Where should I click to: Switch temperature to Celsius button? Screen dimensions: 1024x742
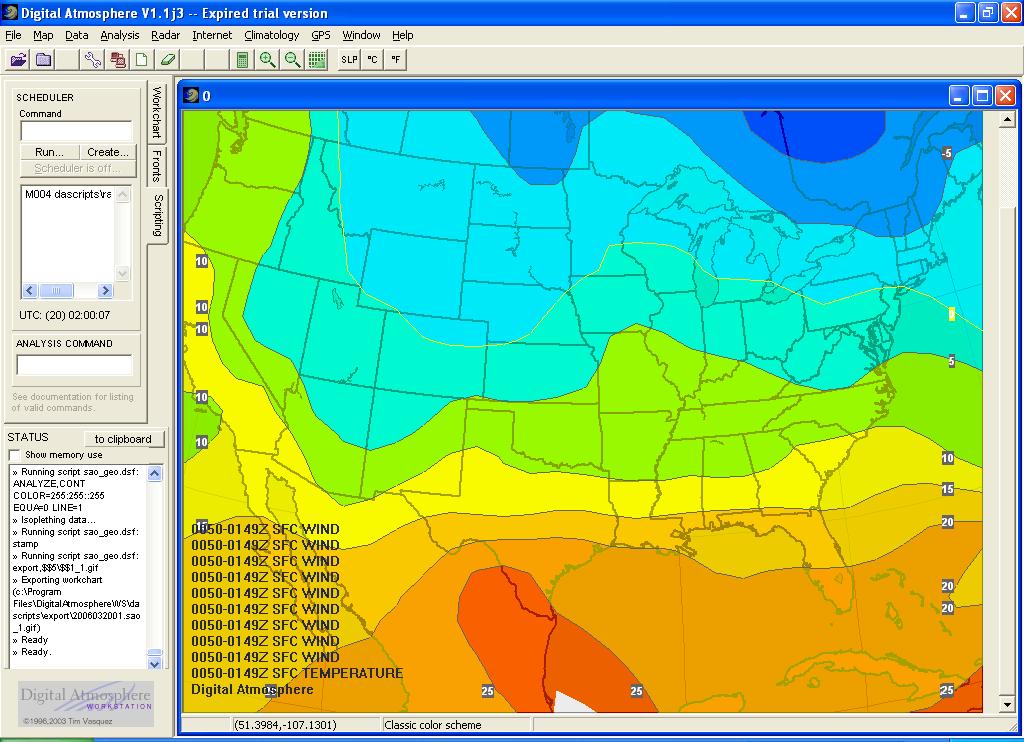tap(372, 59)
